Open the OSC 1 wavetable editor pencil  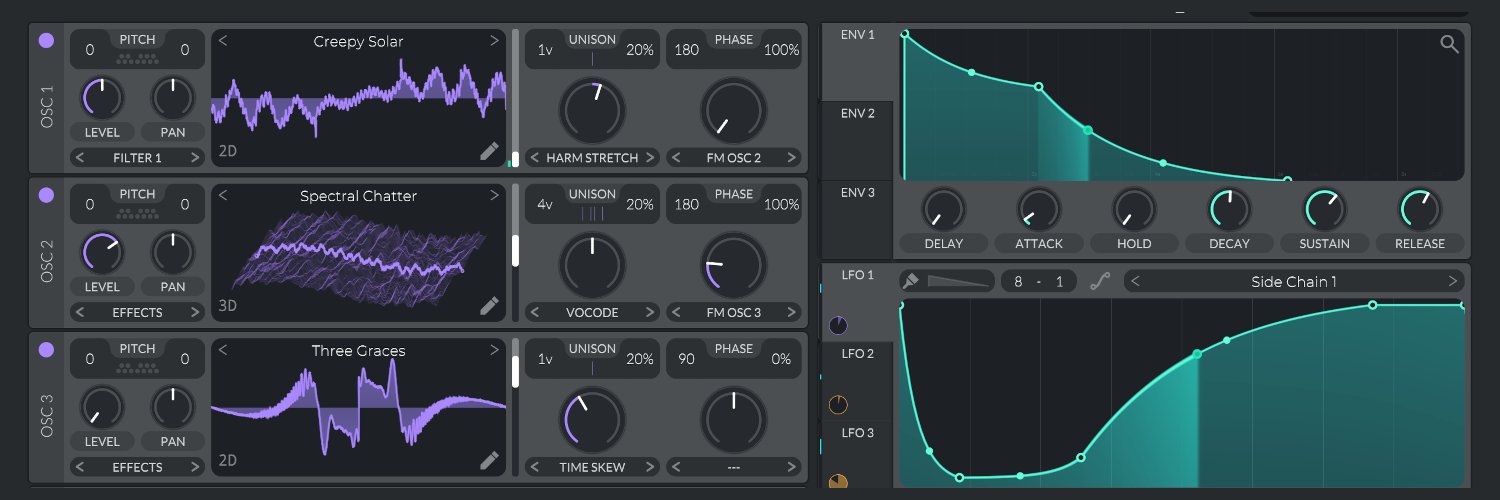[488, 151]
